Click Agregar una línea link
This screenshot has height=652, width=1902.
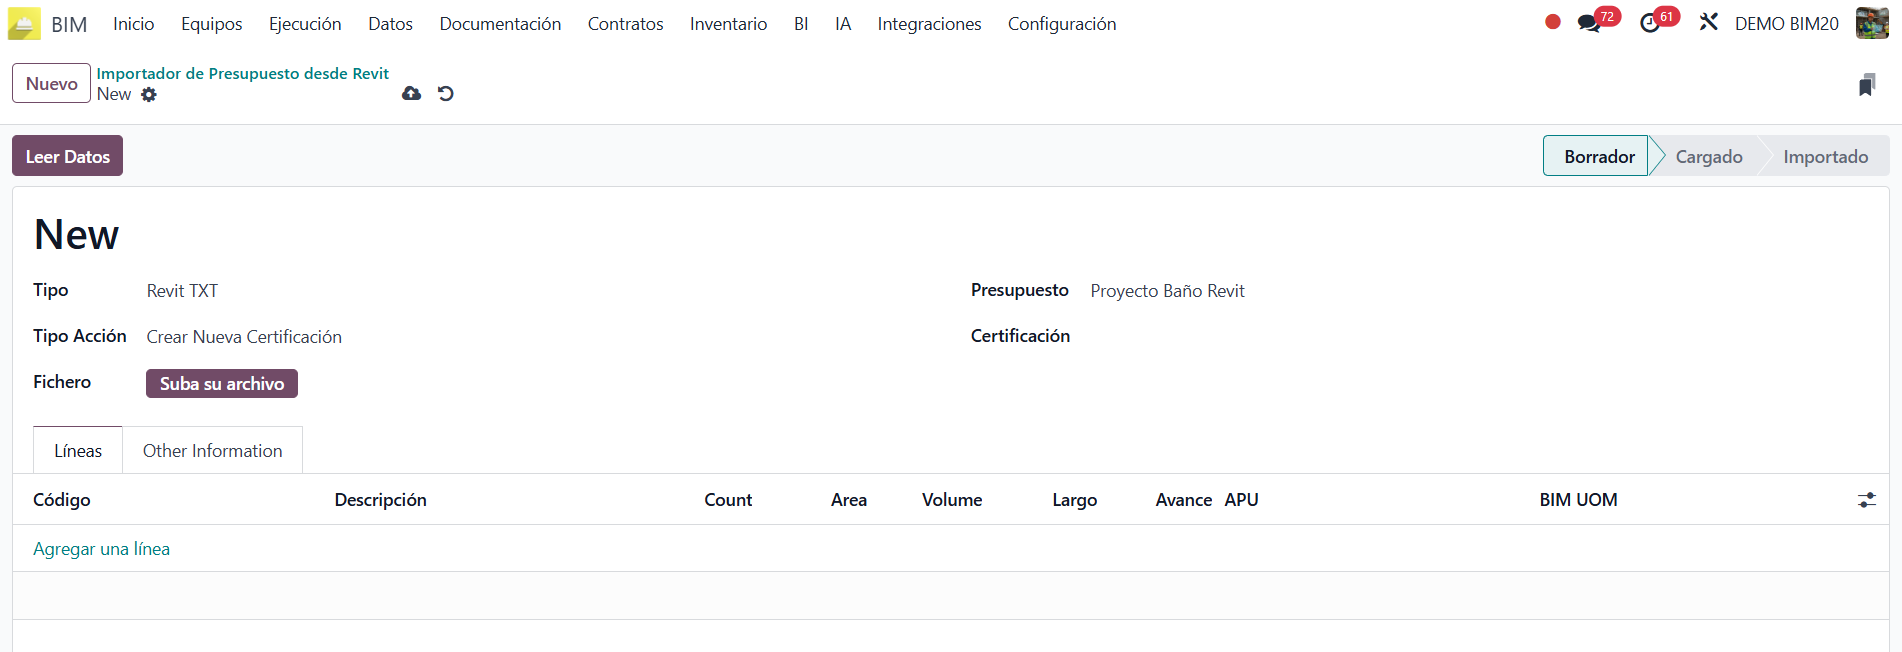point(101,549)
